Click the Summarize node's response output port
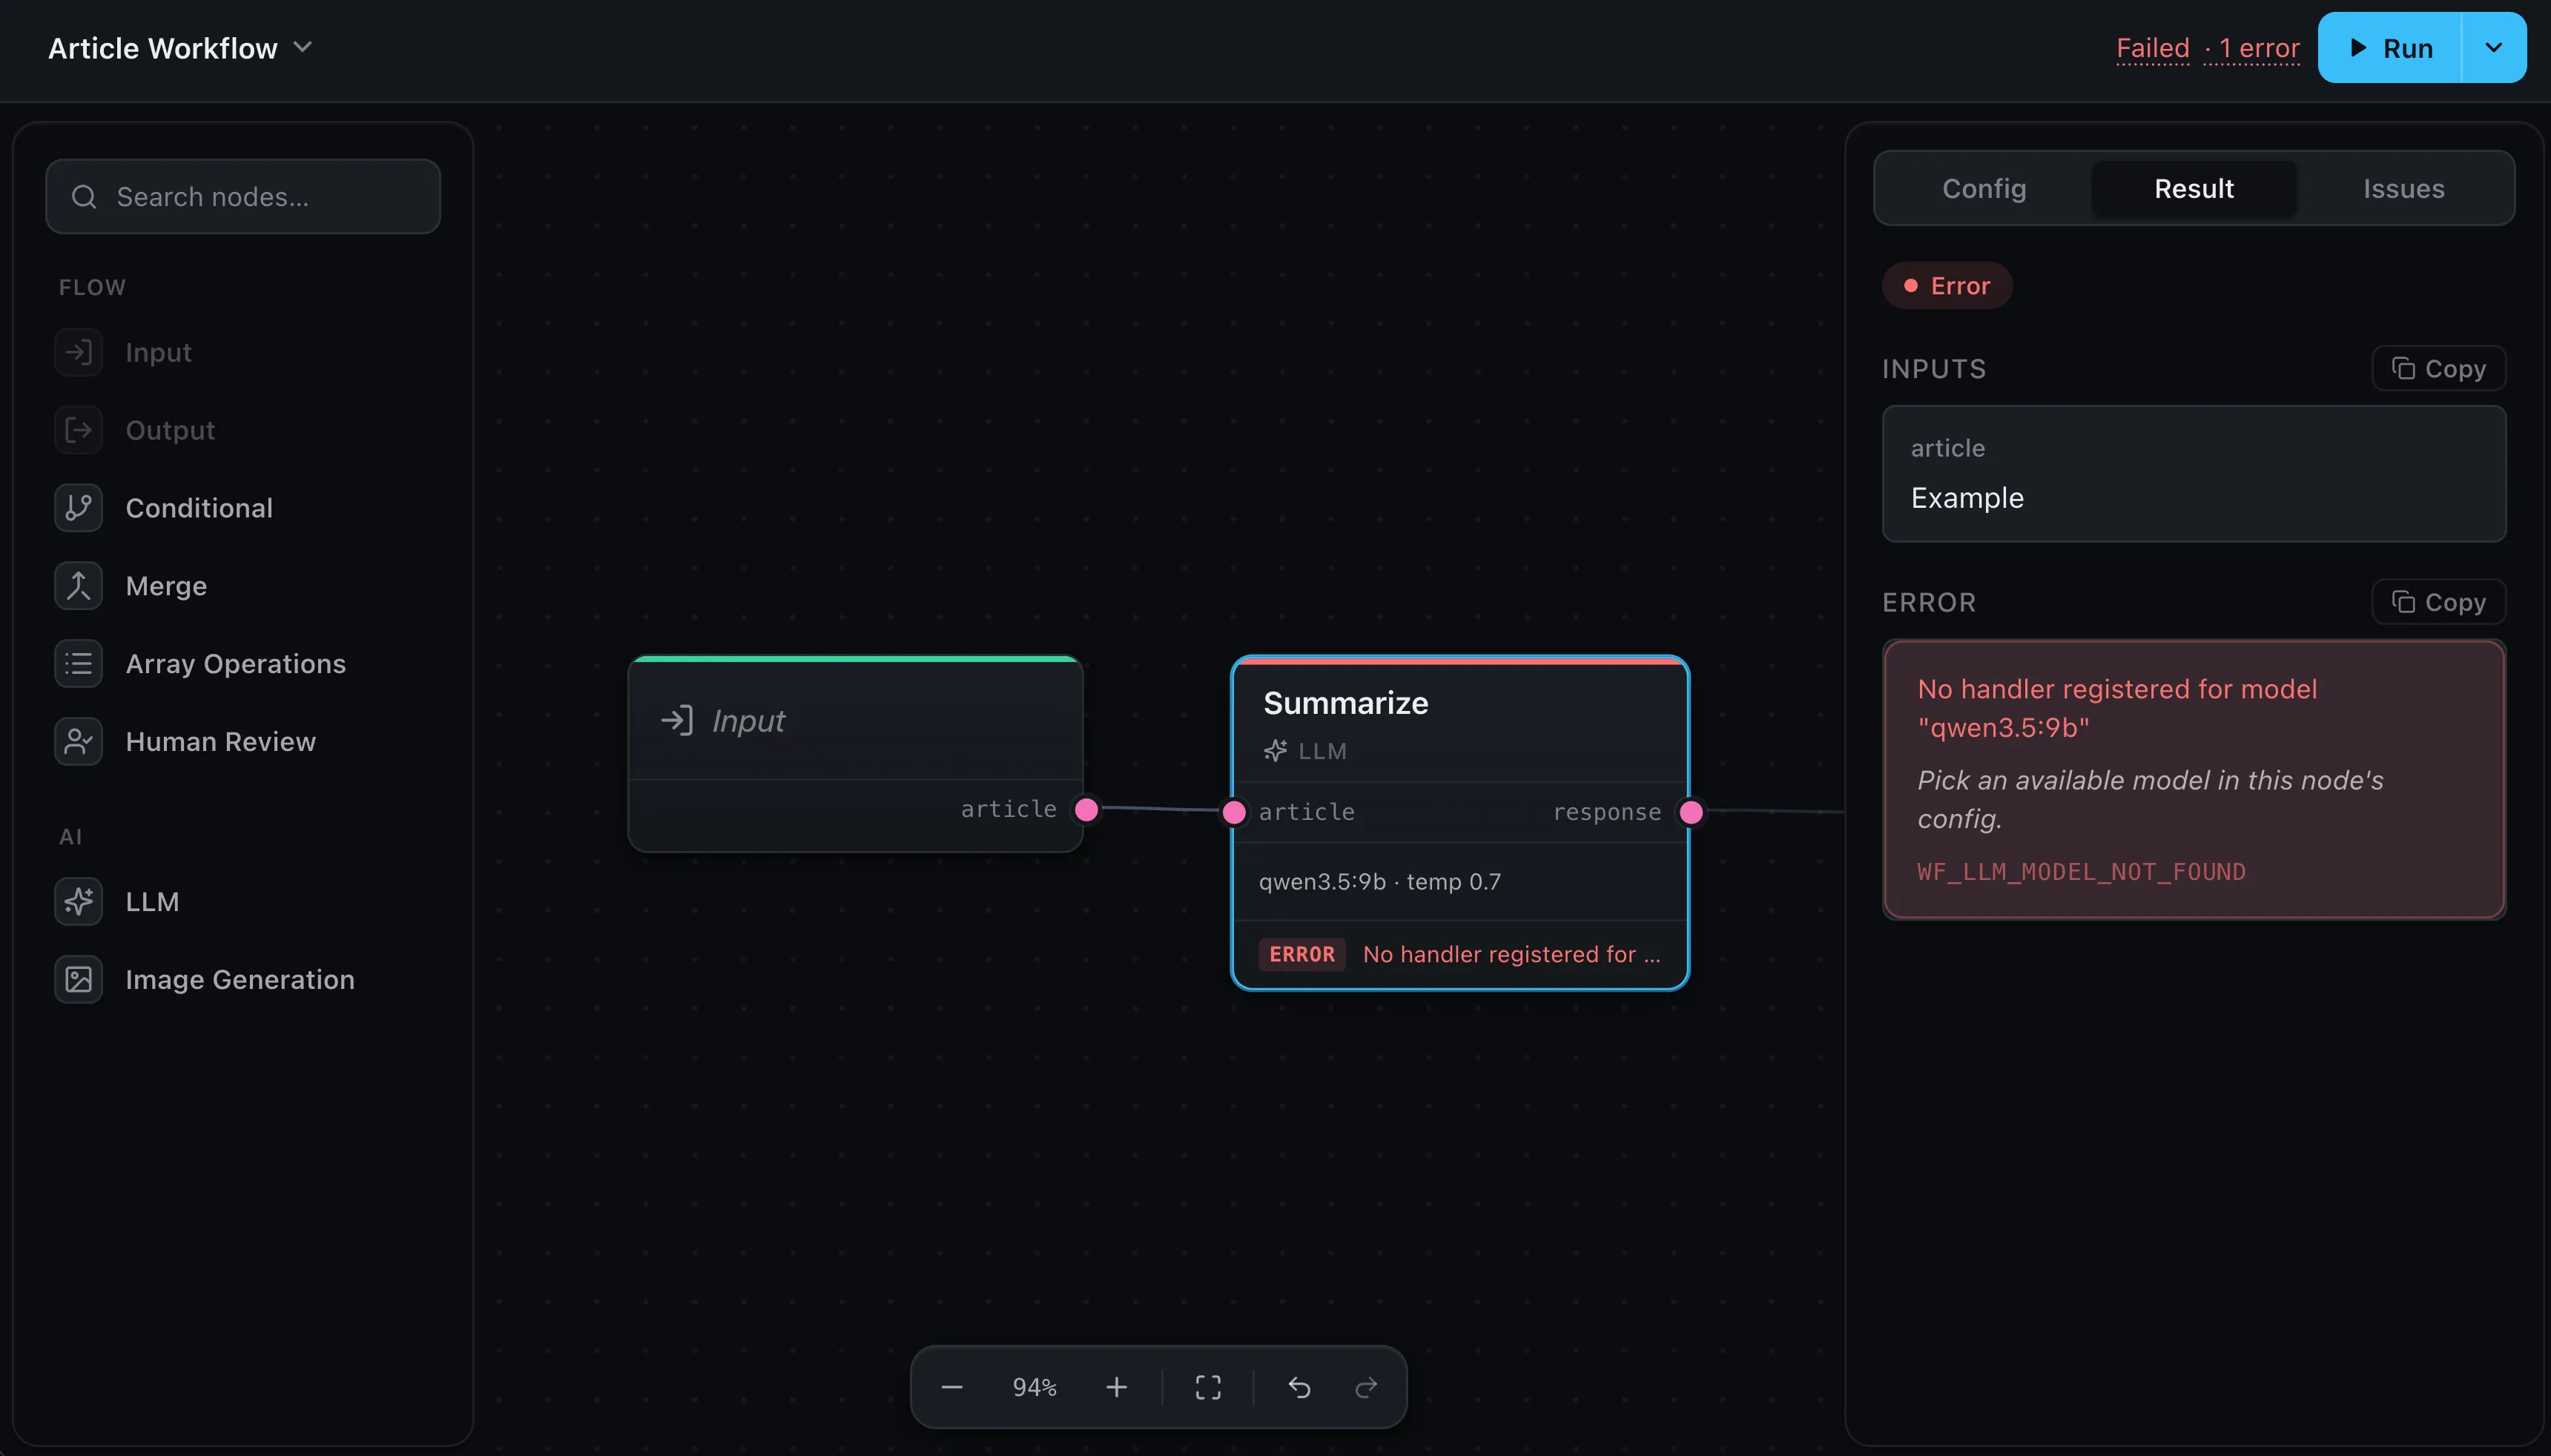 pos(1691,812)
